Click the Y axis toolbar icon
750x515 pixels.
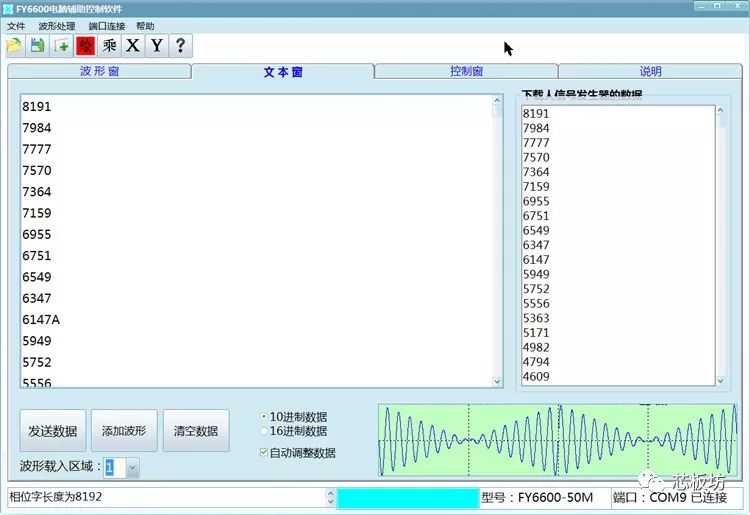tap(157, 46)
